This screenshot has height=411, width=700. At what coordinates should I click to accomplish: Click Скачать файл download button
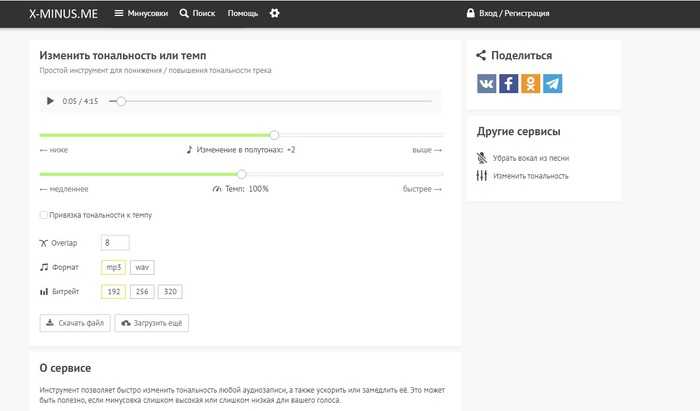pos(75,323)
